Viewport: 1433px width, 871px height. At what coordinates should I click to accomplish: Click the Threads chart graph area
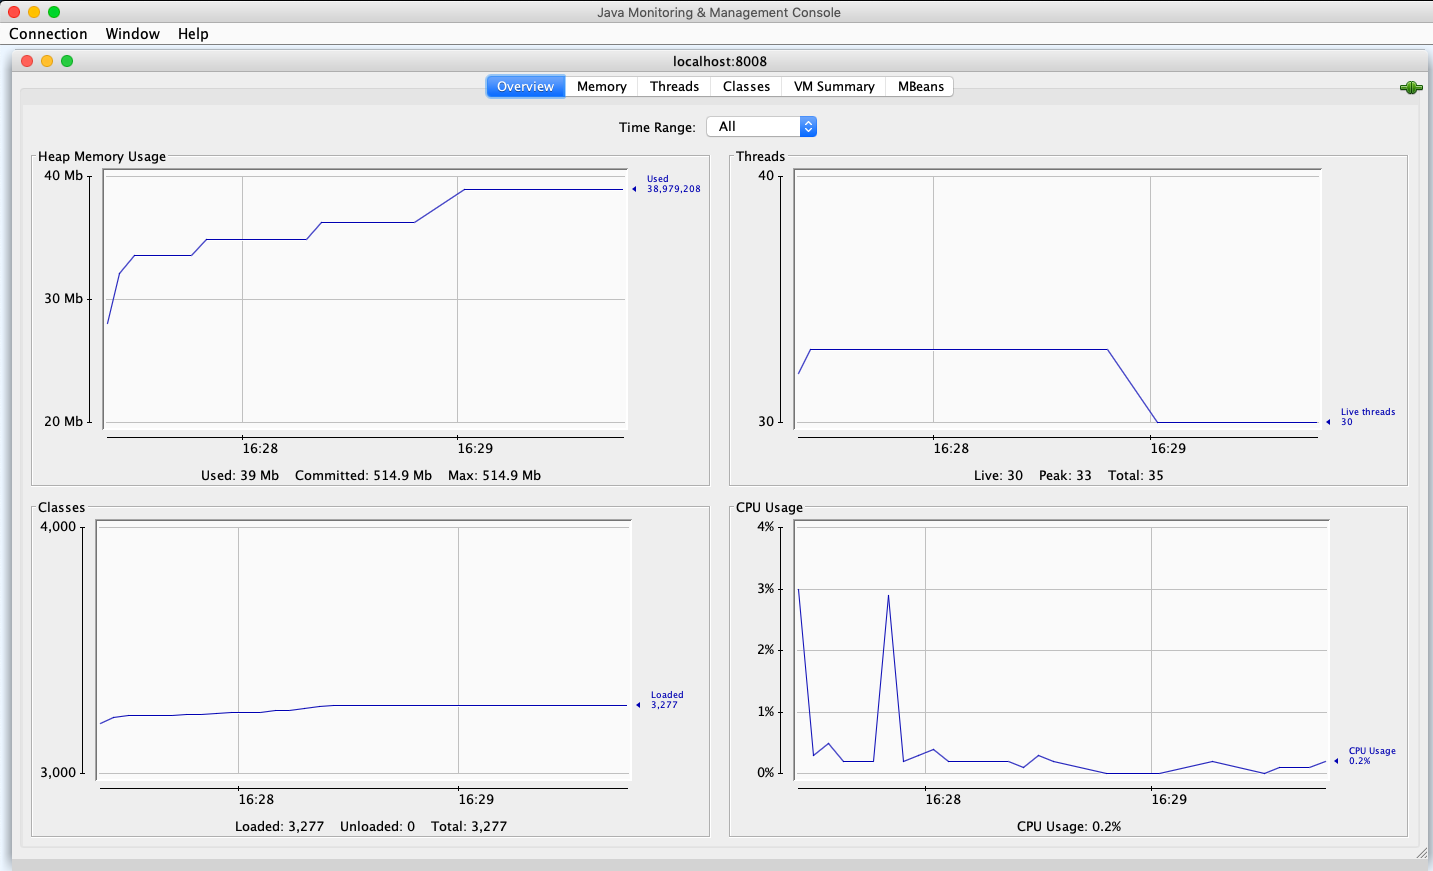pyautogui.click(x=1058, y=300)
